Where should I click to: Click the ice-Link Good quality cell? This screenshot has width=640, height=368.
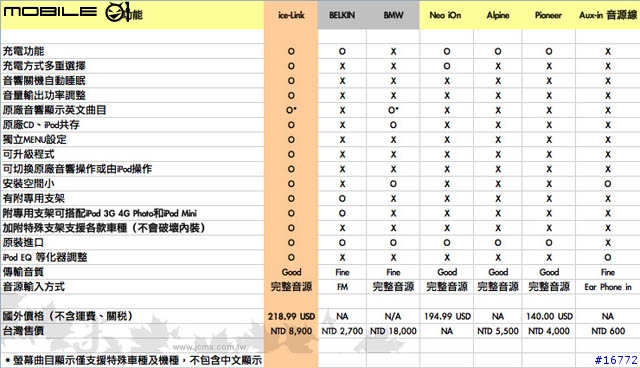[291, 272]
